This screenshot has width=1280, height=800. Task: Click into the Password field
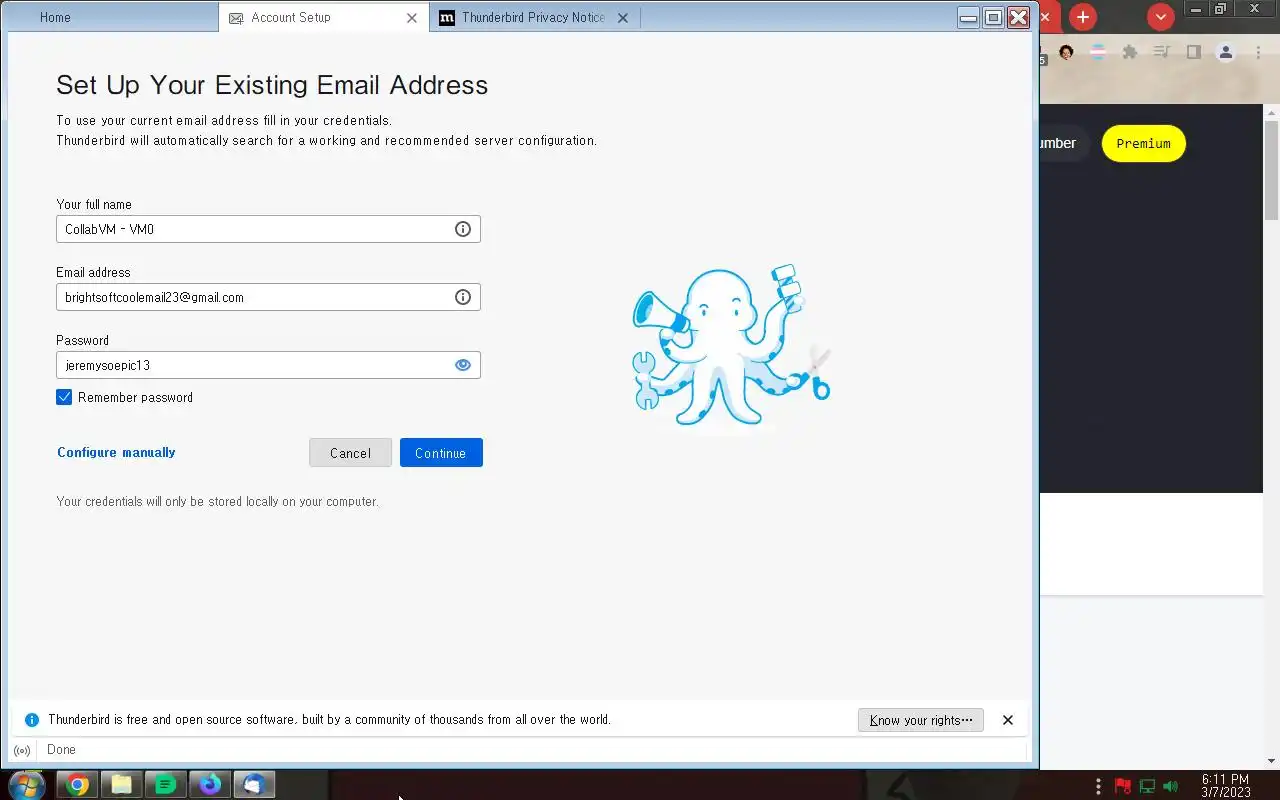tap(268, 365)
